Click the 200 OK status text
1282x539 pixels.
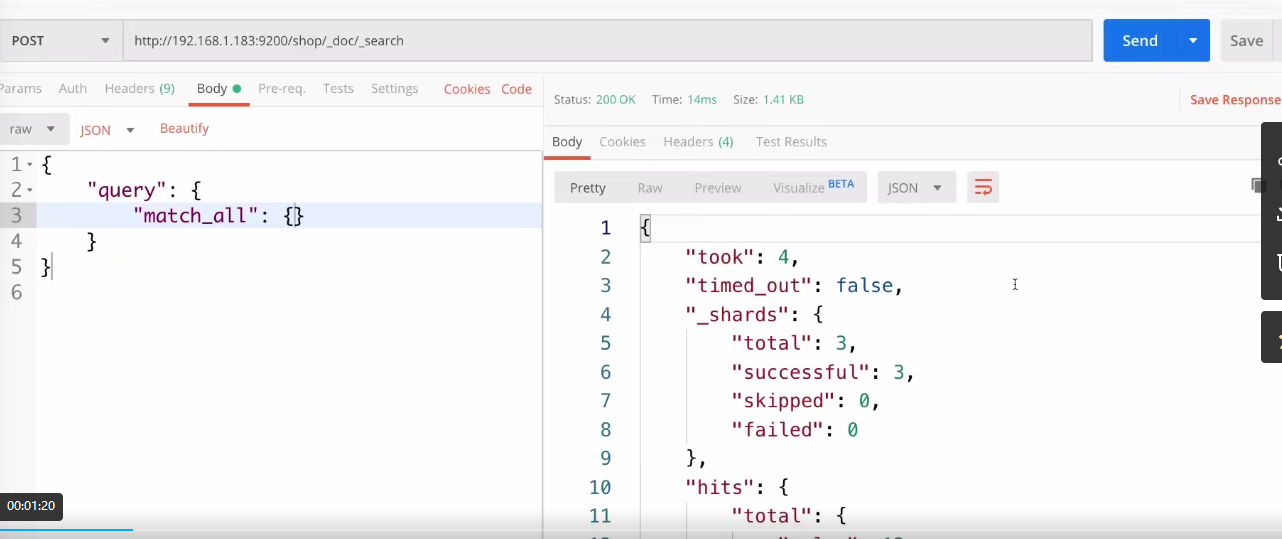click(616, 100)
